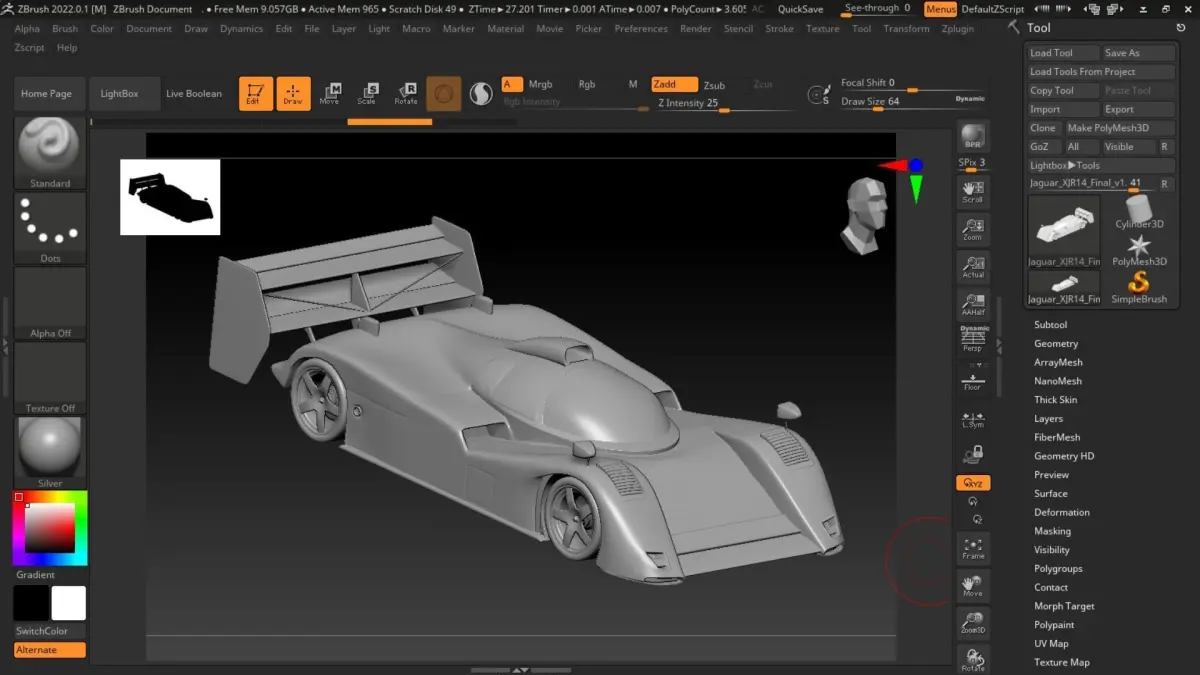Screen dimensions: 1200x675
Task: Select the Cylinder3D tool thumbnail
Action: pos(1139,211)
